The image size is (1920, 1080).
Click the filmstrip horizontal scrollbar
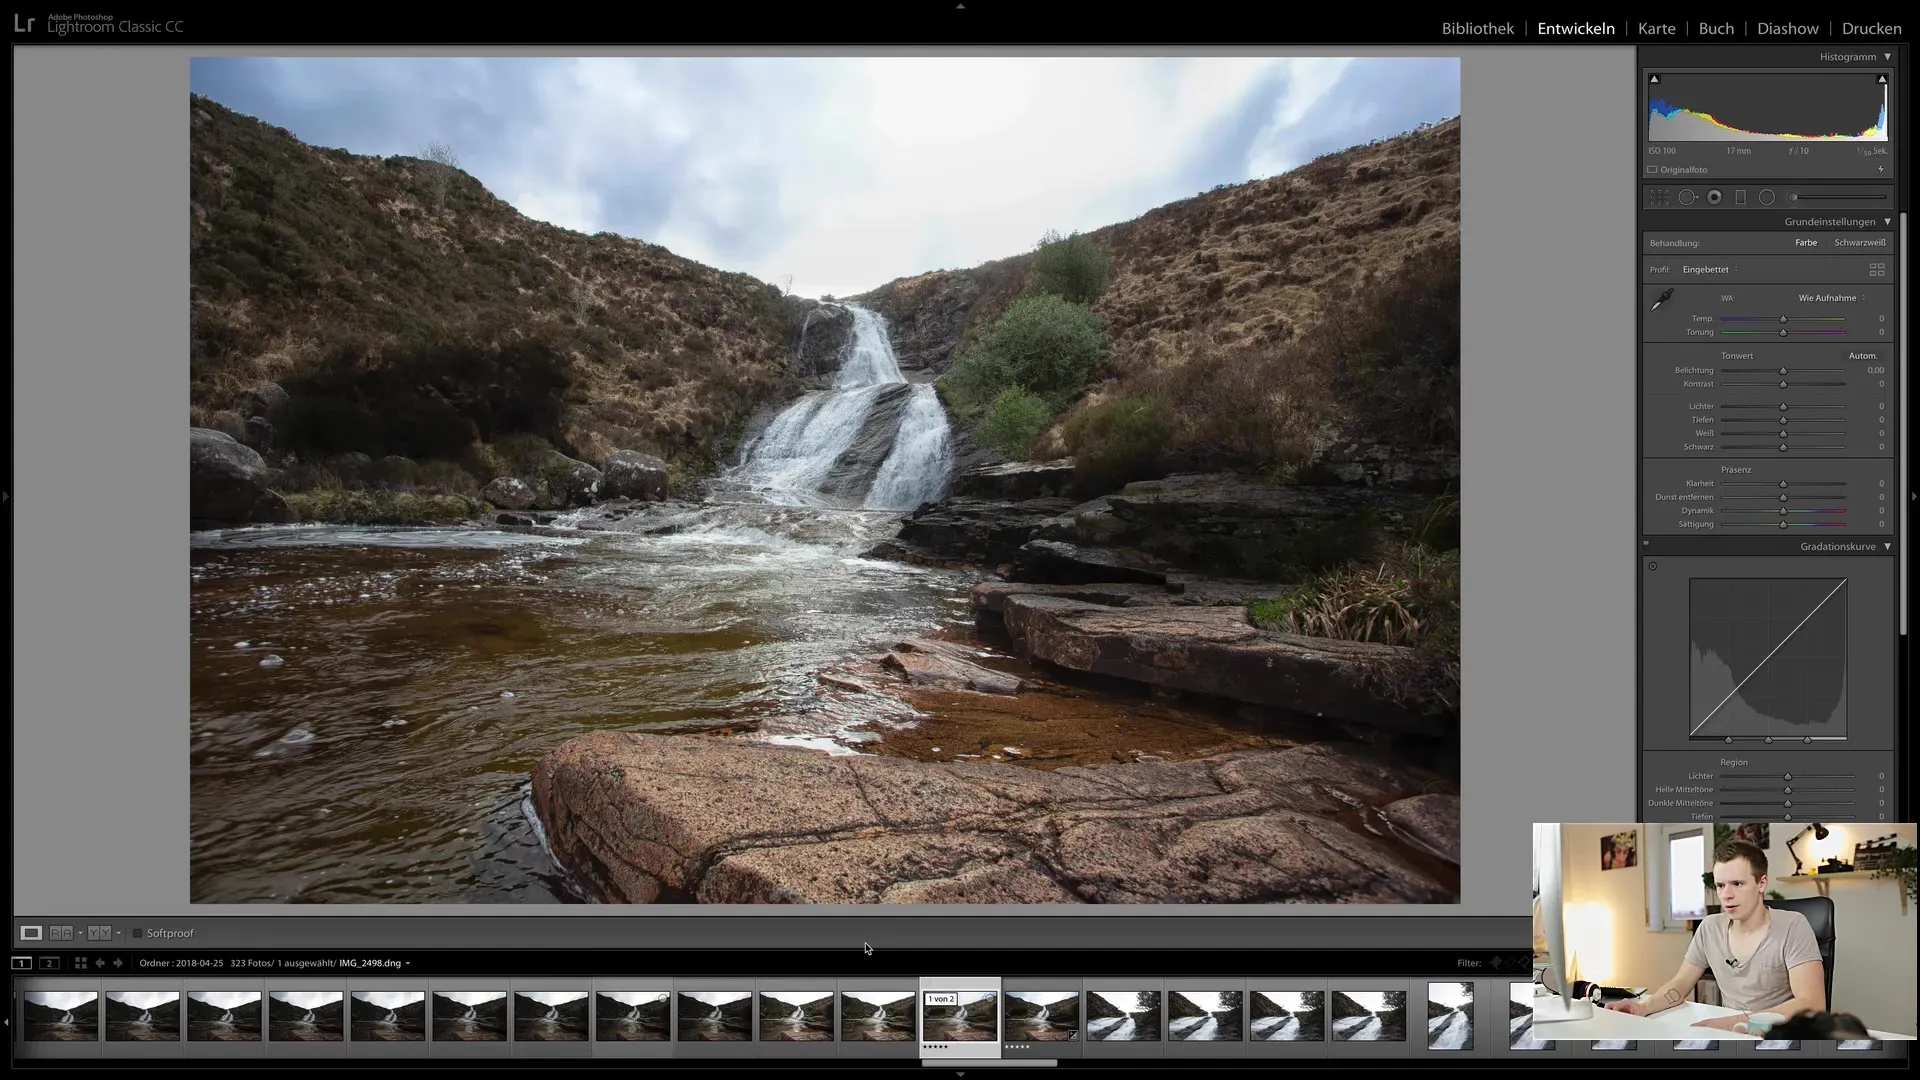click(989, 1063)
